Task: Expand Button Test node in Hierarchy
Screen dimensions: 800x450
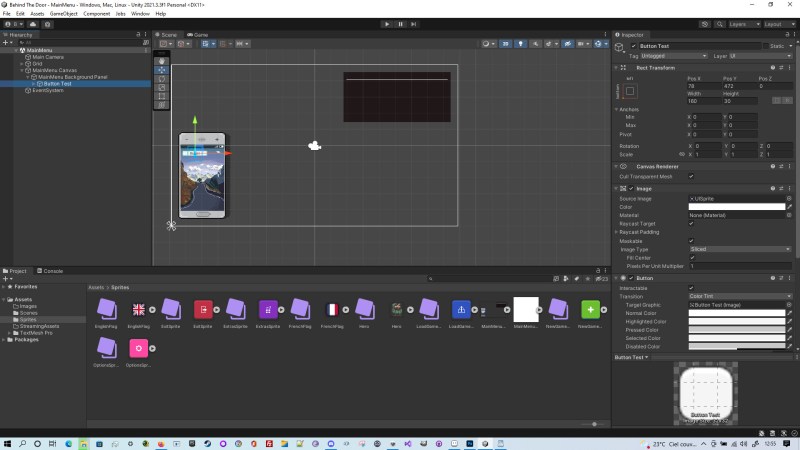Action: [x=34, y=84]
